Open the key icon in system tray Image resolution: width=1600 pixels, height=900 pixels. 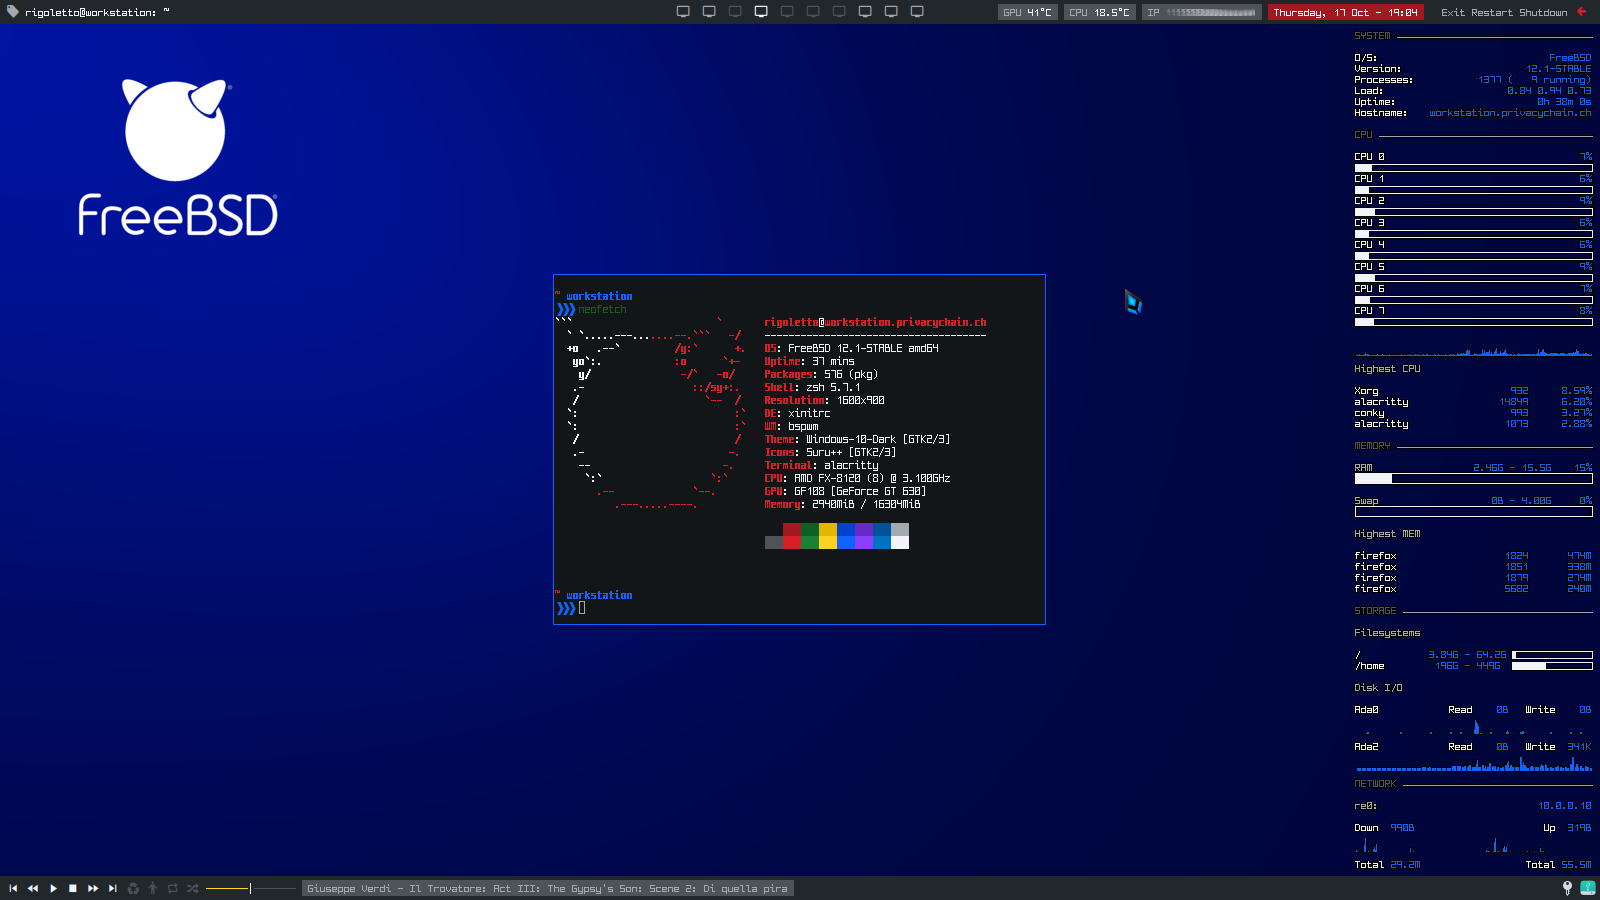tap(1567, 888)
